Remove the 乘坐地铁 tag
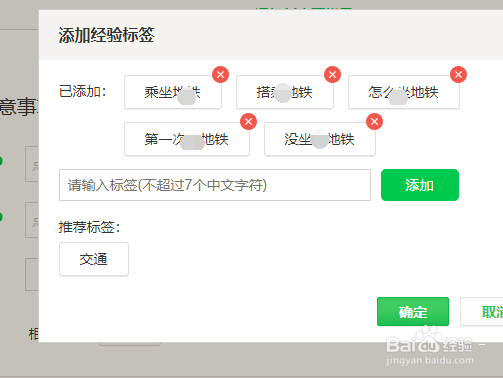 click(x=220, y=75)
